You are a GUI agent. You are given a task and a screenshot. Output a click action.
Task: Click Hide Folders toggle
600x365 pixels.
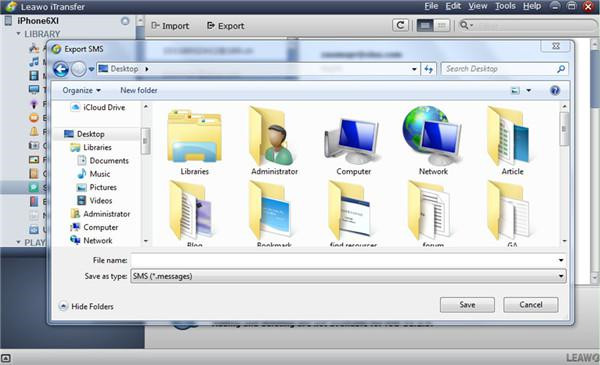[86, 306]
